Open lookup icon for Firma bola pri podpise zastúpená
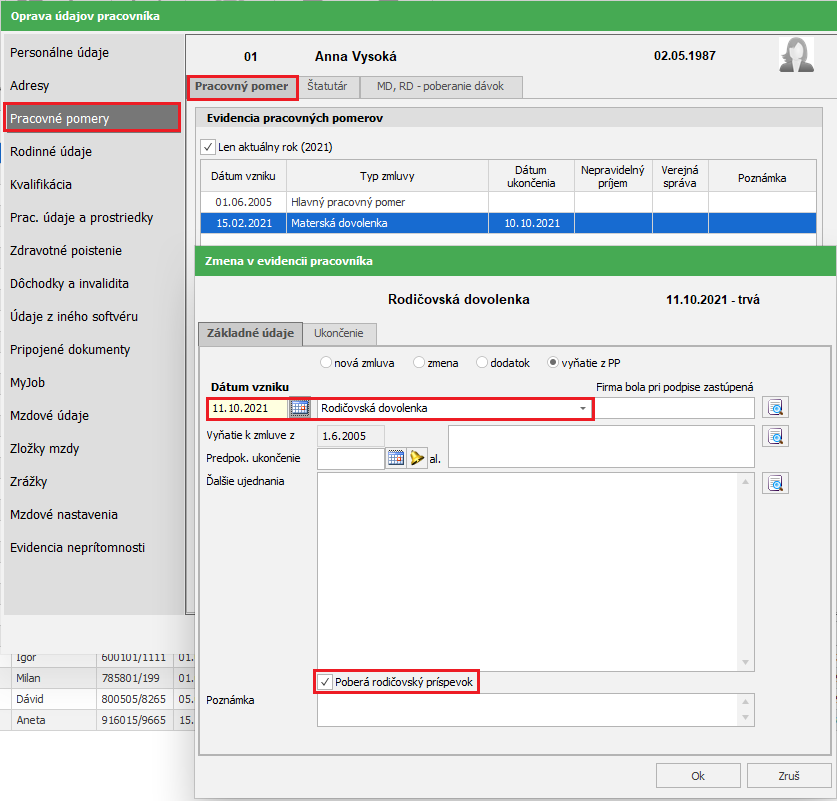The width and height of the screenshot is (837, 801). pyautogui.click(x=775, y=408)
